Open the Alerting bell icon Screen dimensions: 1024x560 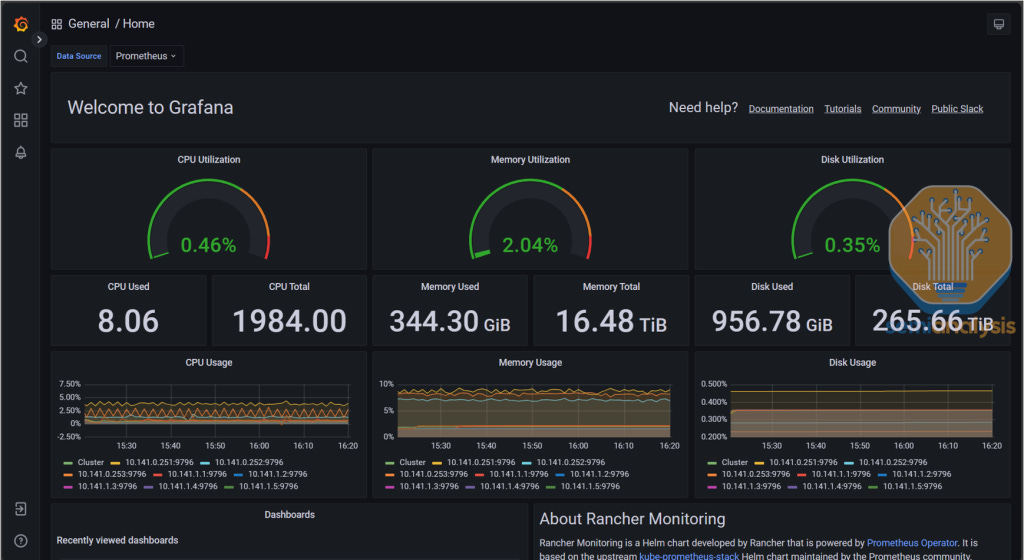coord(21,152)
